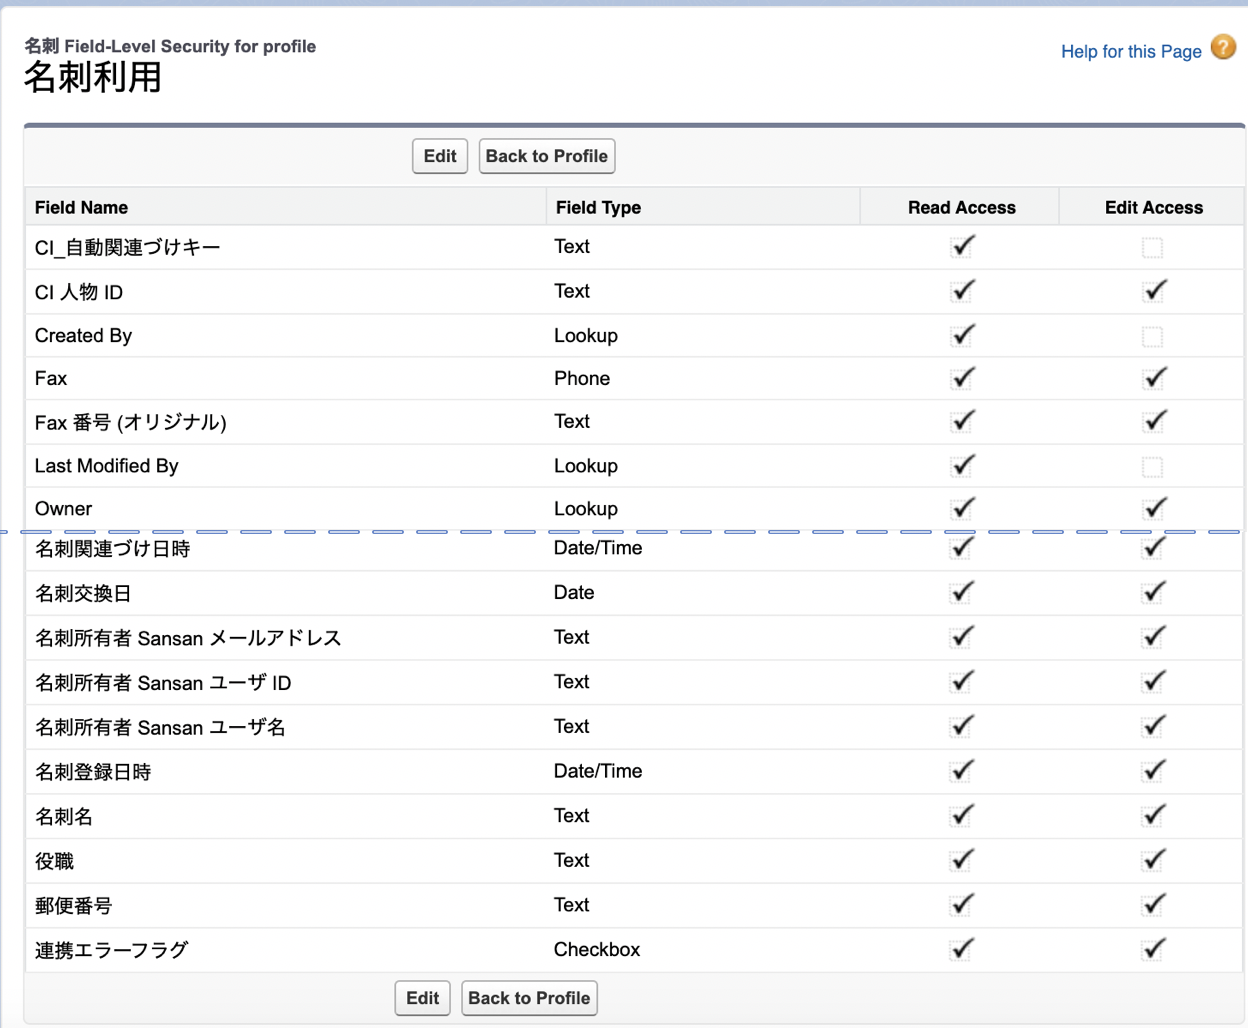The height and width of the screenshot is (1028, 1248).
Task: Click Edit Access checkbox for Last Modified By
Action: tap(1152, 467)
